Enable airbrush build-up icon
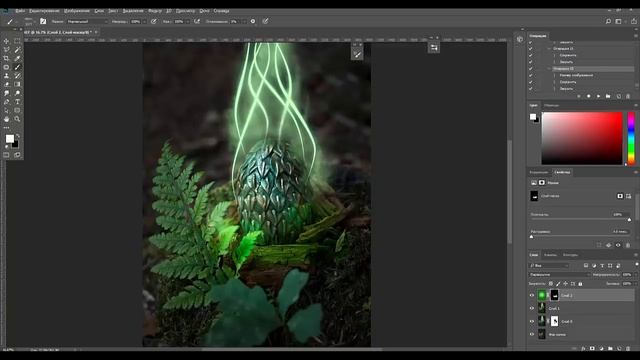 197,21
